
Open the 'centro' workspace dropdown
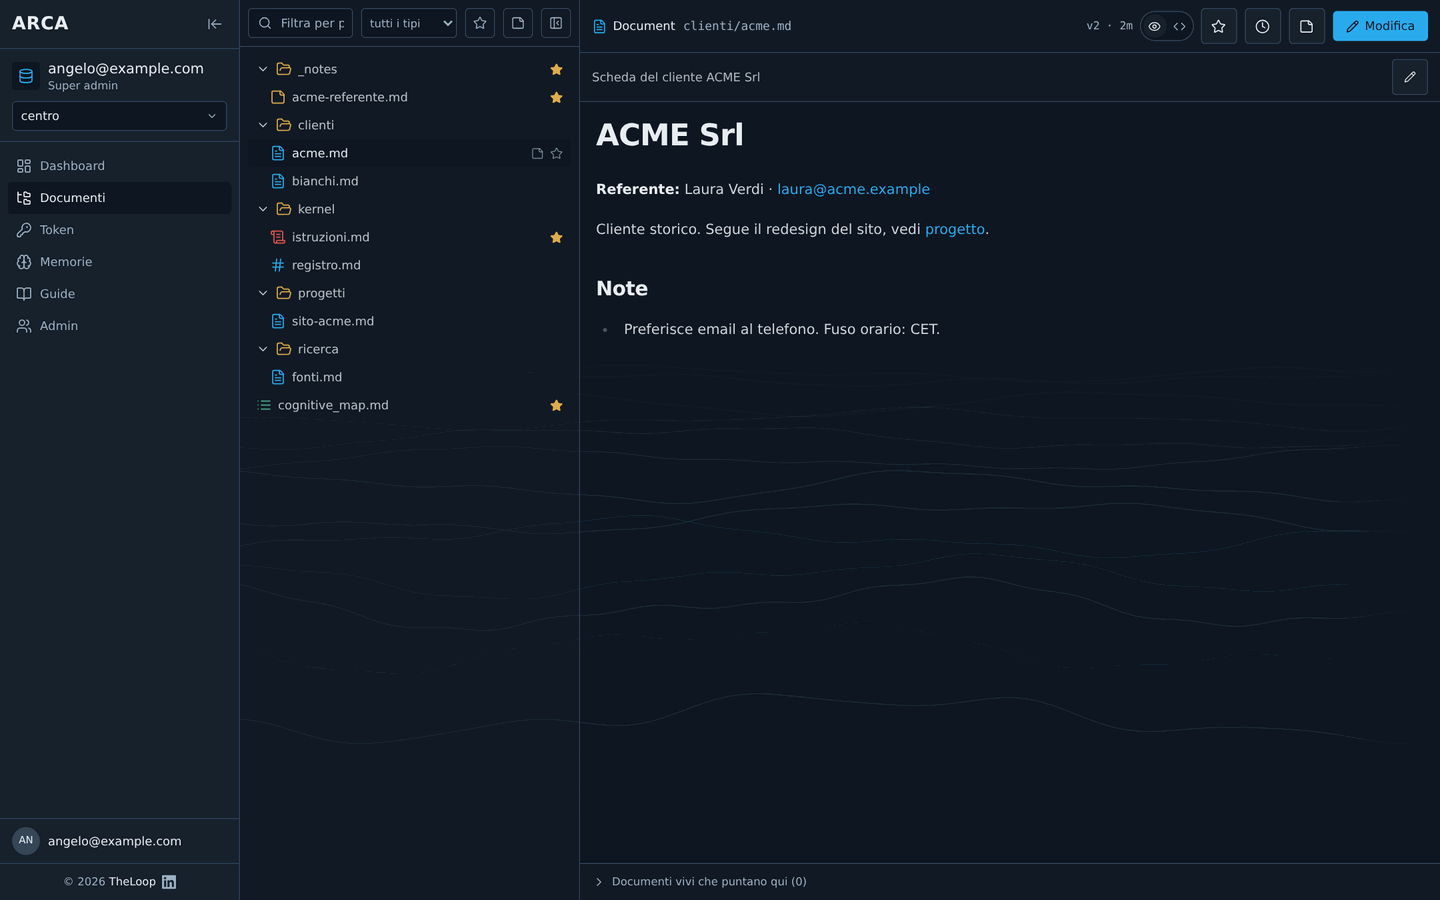click(x=119, y=116)
